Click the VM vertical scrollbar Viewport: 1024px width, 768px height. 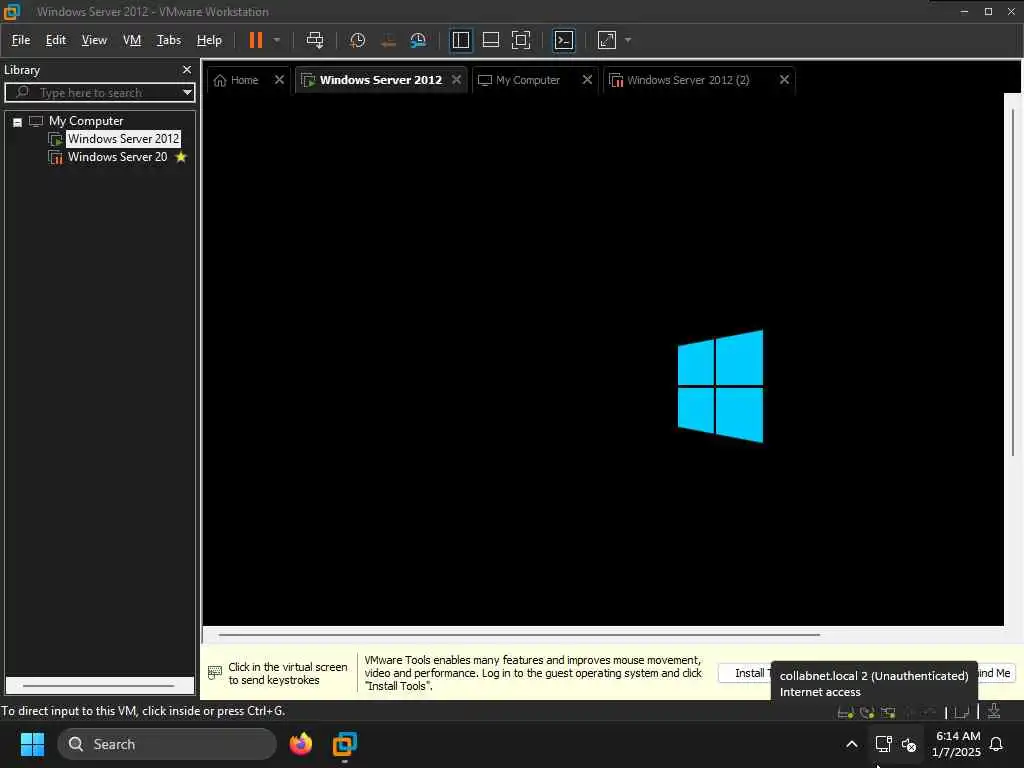pyautogui.click(x=1013, y=282)
